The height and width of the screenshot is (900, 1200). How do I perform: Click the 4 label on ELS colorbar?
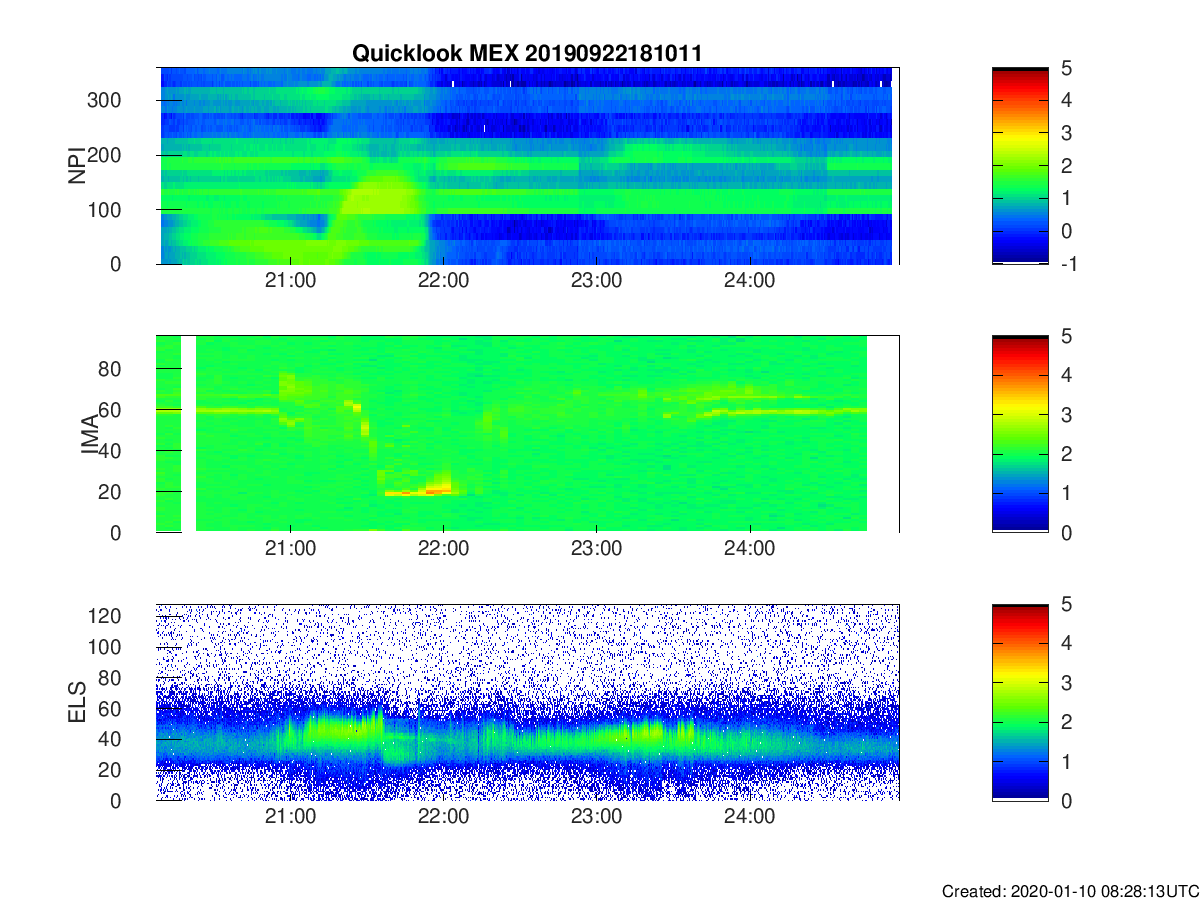click(x=1065, y=644)
